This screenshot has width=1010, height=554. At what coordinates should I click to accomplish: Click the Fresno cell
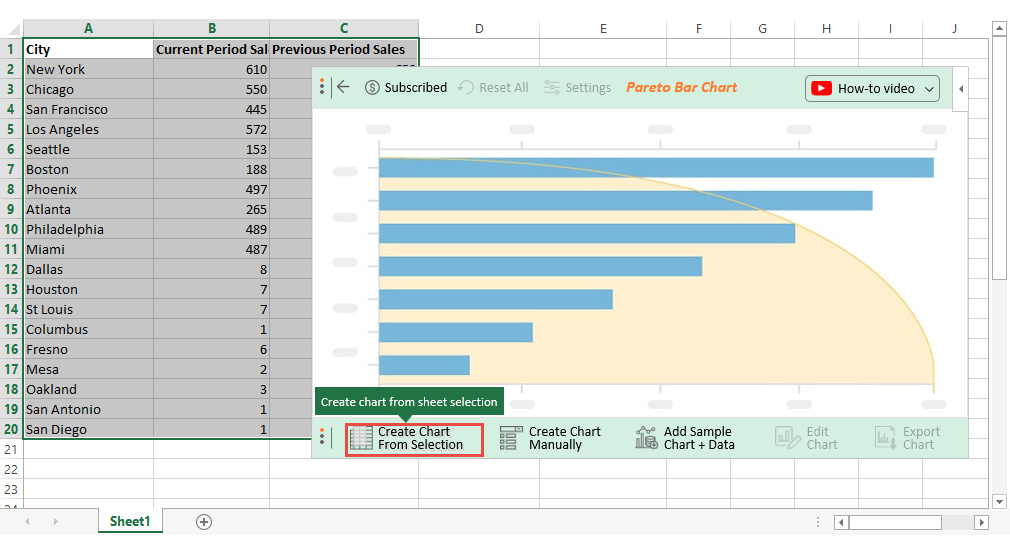88,349
